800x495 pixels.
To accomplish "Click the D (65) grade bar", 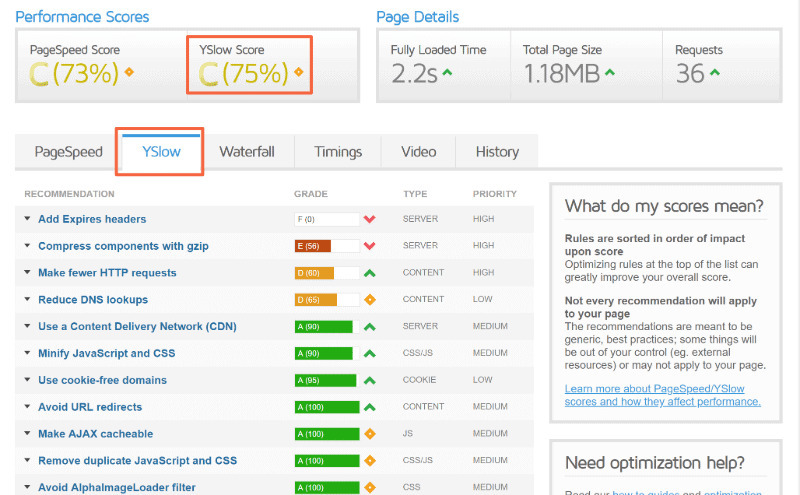I will pos(327,300).
